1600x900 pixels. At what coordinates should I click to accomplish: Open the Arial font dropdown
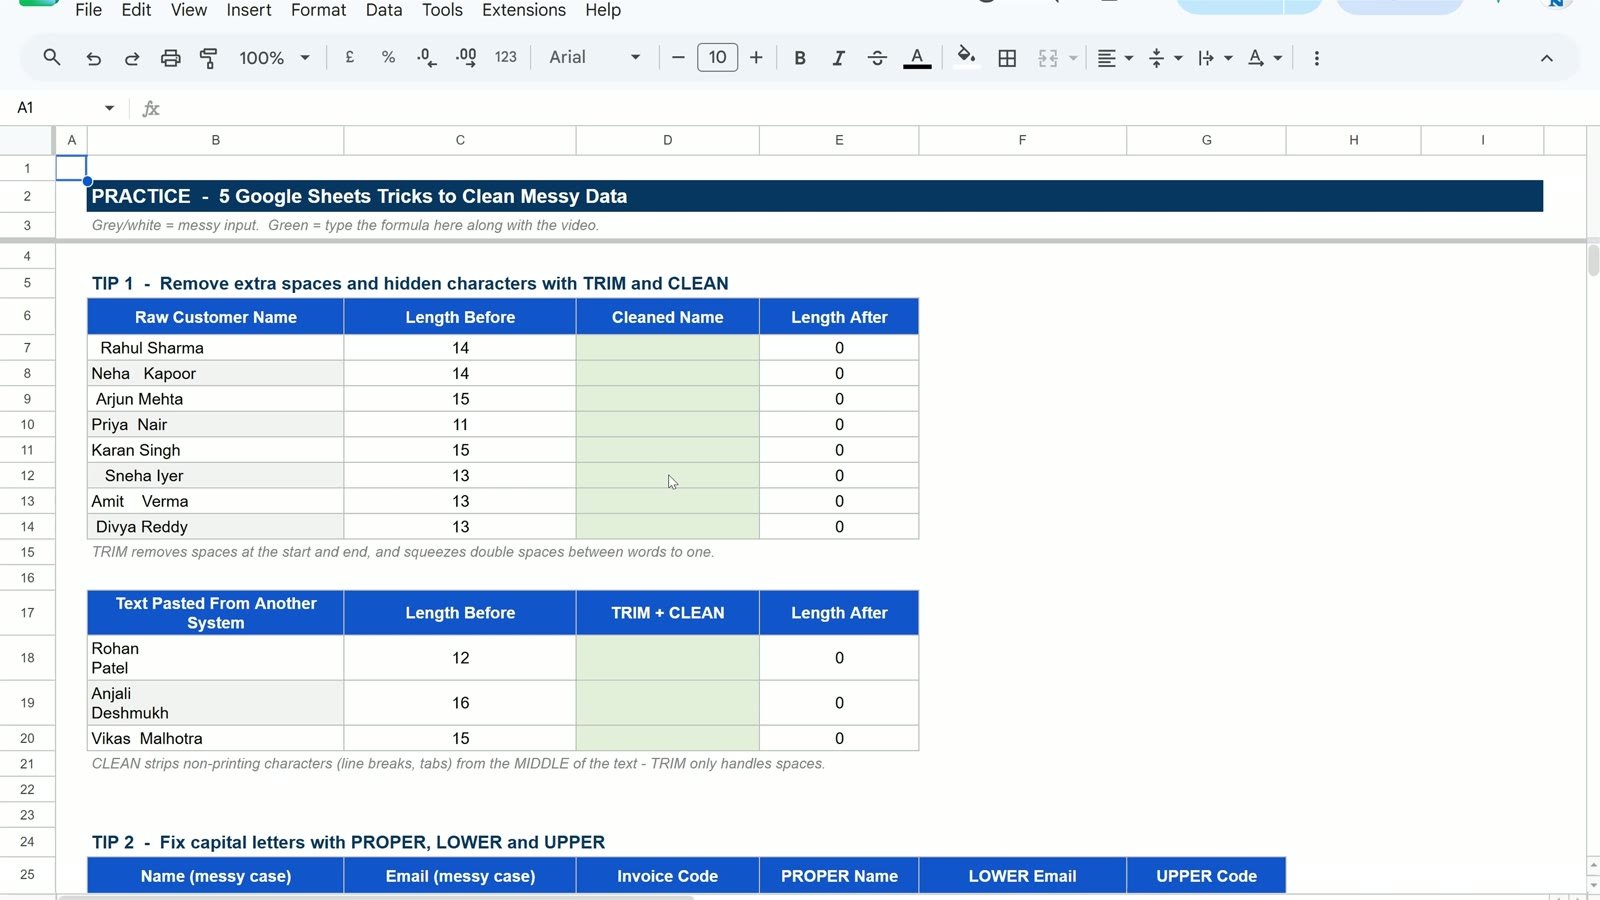[x=594, y=58]
